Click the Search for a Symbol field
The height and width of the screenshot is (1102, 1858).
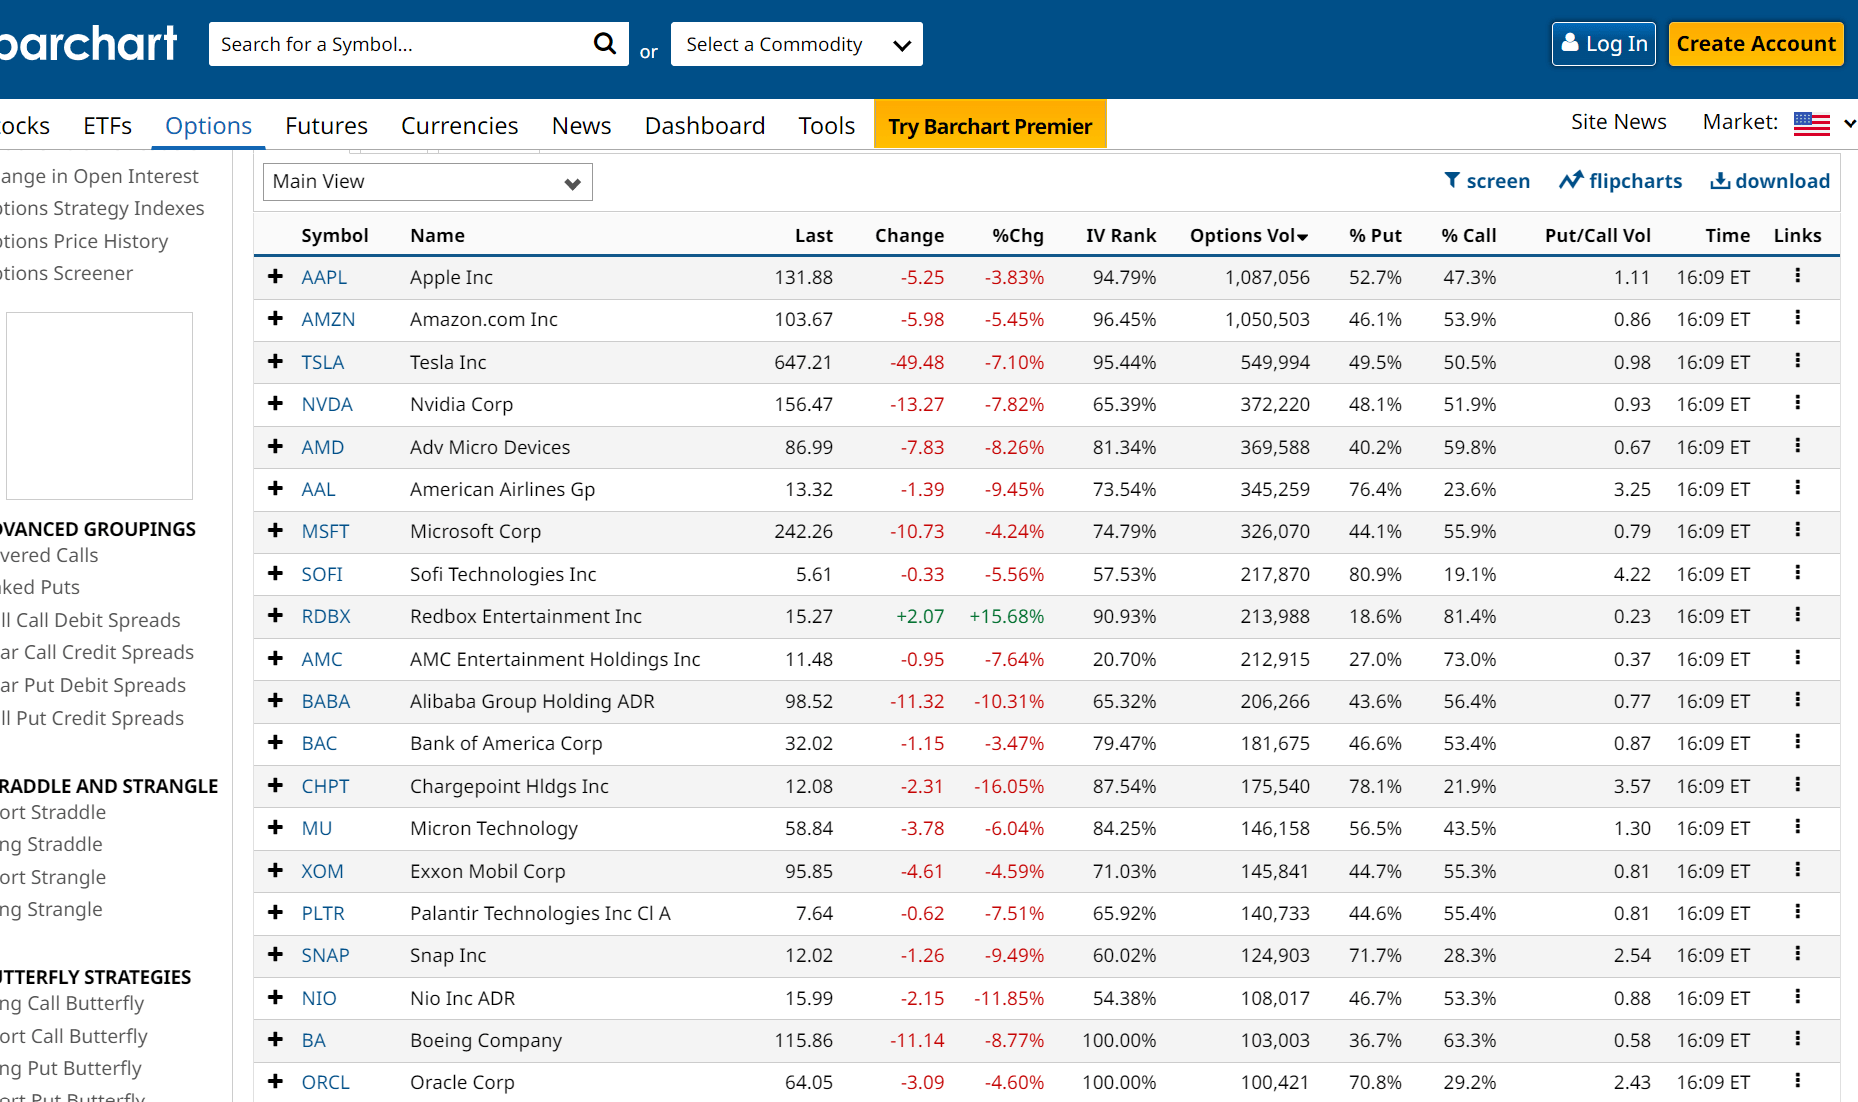pos(400,43)
